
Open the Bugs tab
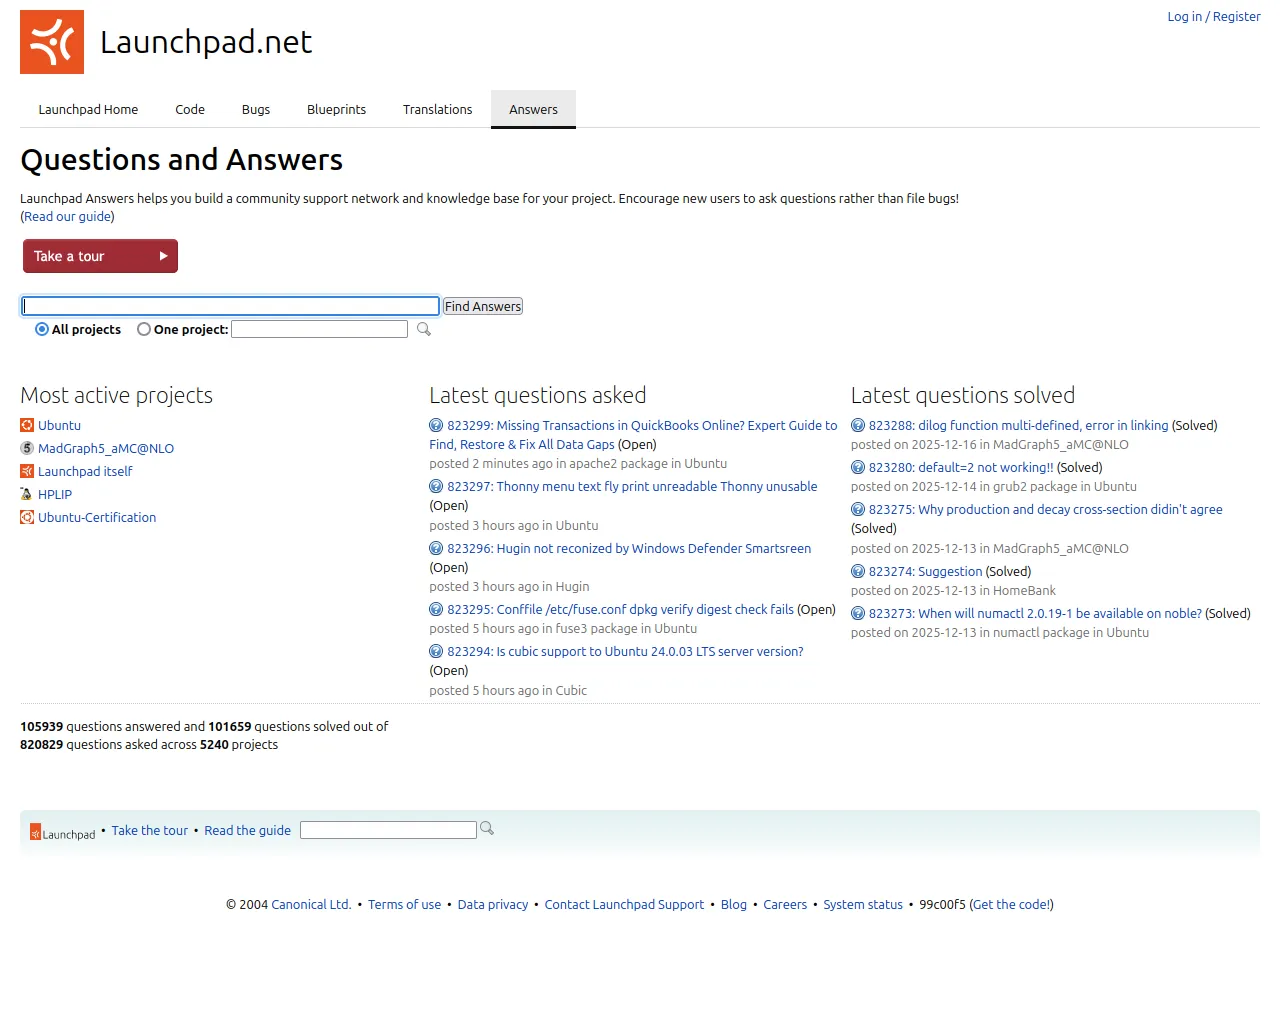click(x=256, y=109)
